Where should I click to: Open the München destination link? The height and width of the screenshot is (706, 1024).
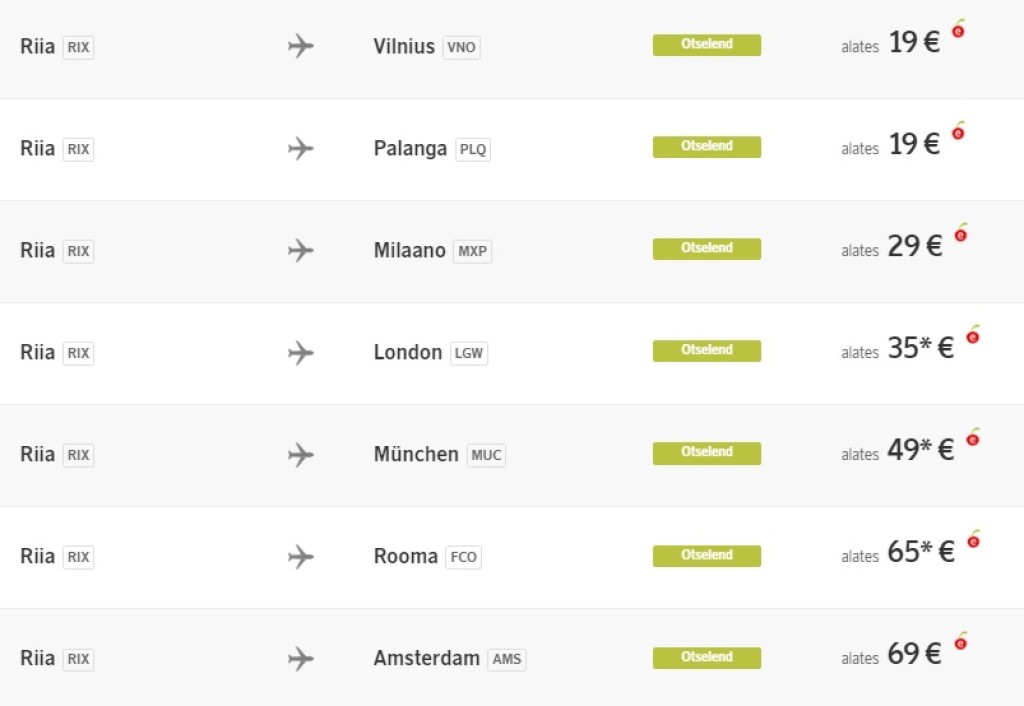click(416, 455)
